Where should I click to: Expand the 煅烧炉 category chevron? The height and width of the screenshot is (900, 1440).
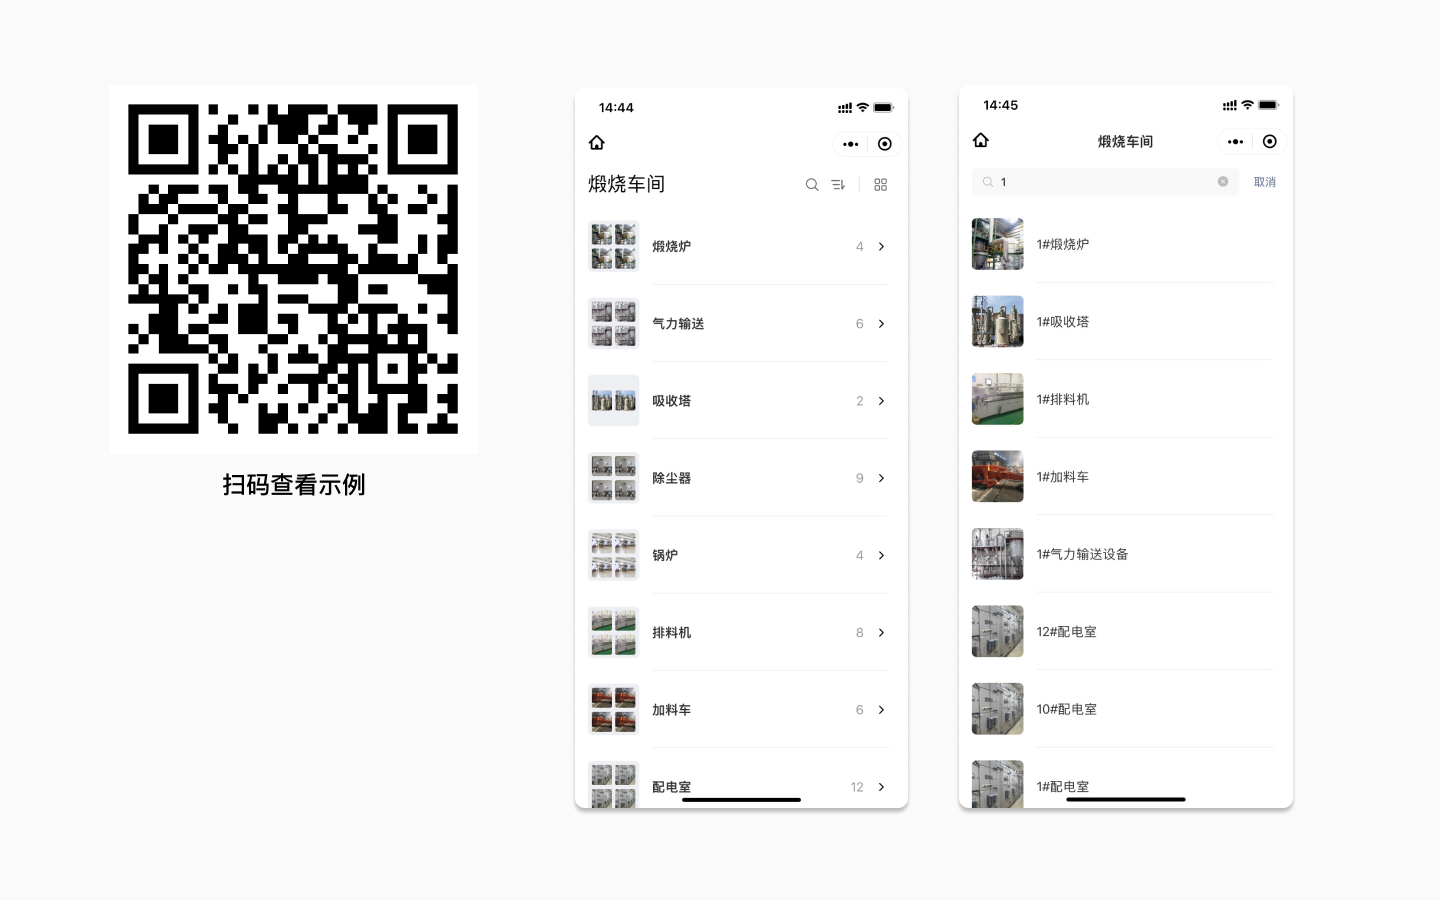[882, 247]
